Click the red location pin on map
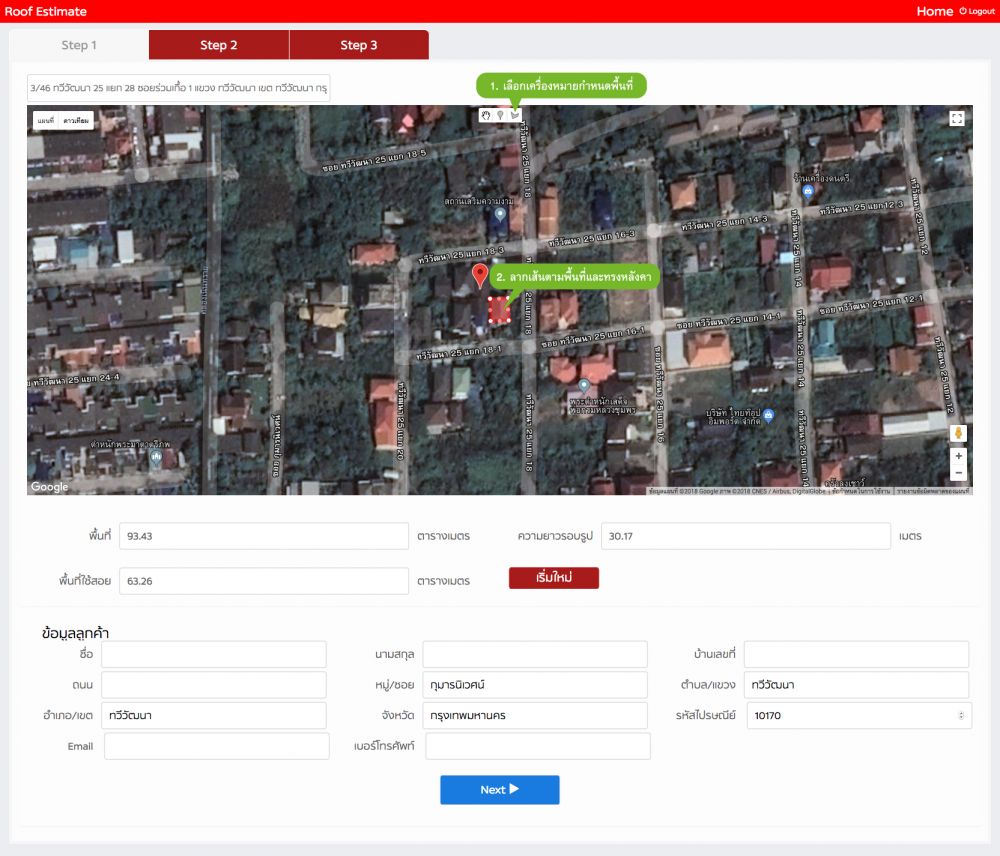This screenshot has width=1000, height=856. click(x=480, y=276)
